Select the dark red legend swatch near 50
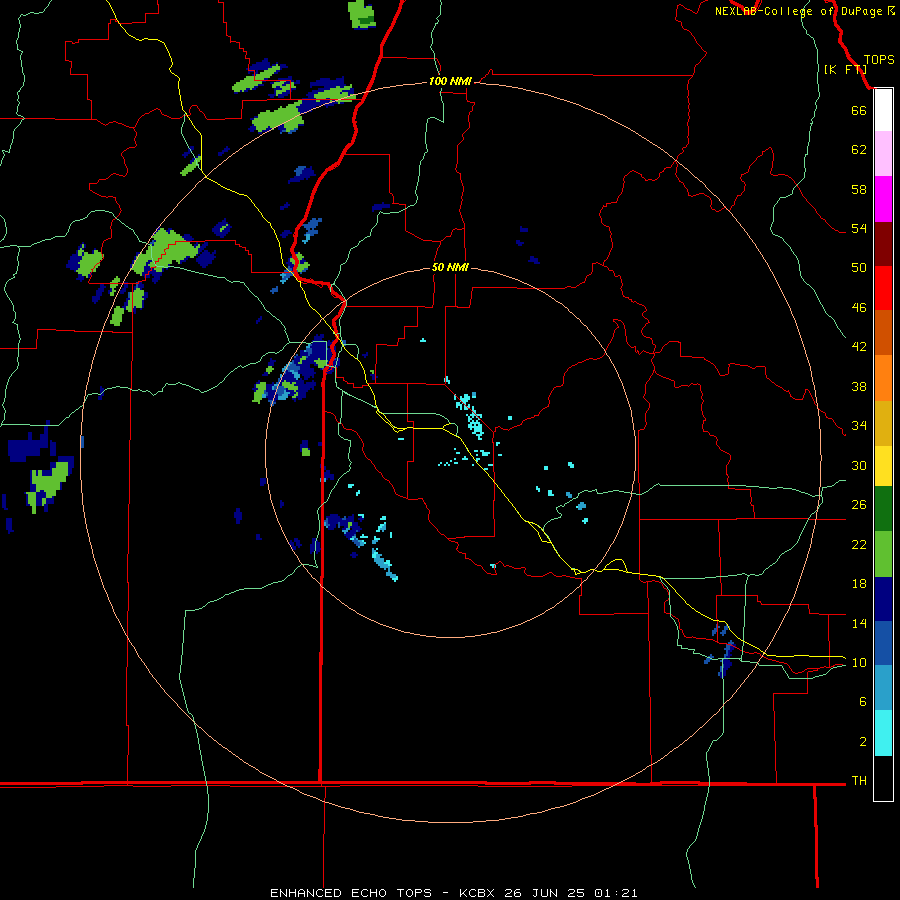The image size is (900, 900). [883, 244]
